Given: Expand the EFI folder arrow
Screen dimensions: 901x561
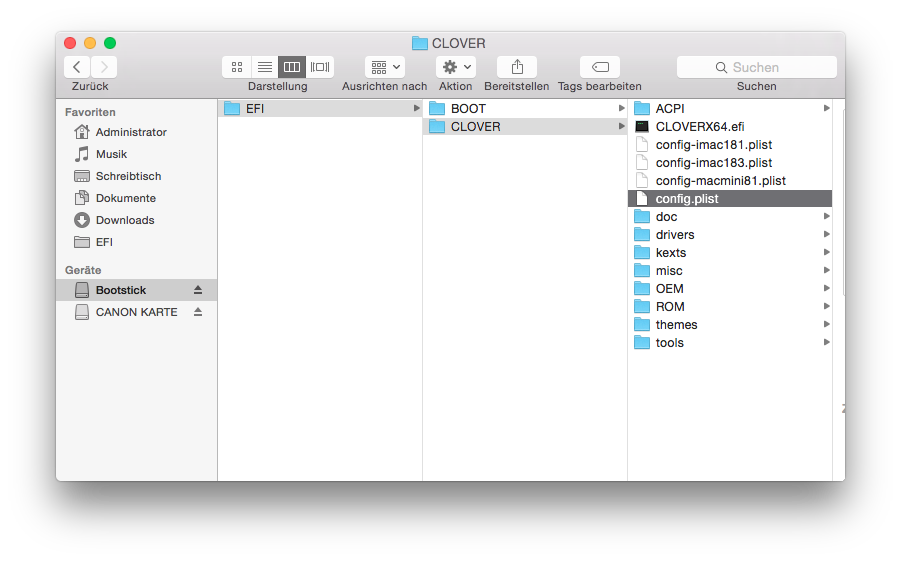Looking at the screenshot, I should 417,108.
